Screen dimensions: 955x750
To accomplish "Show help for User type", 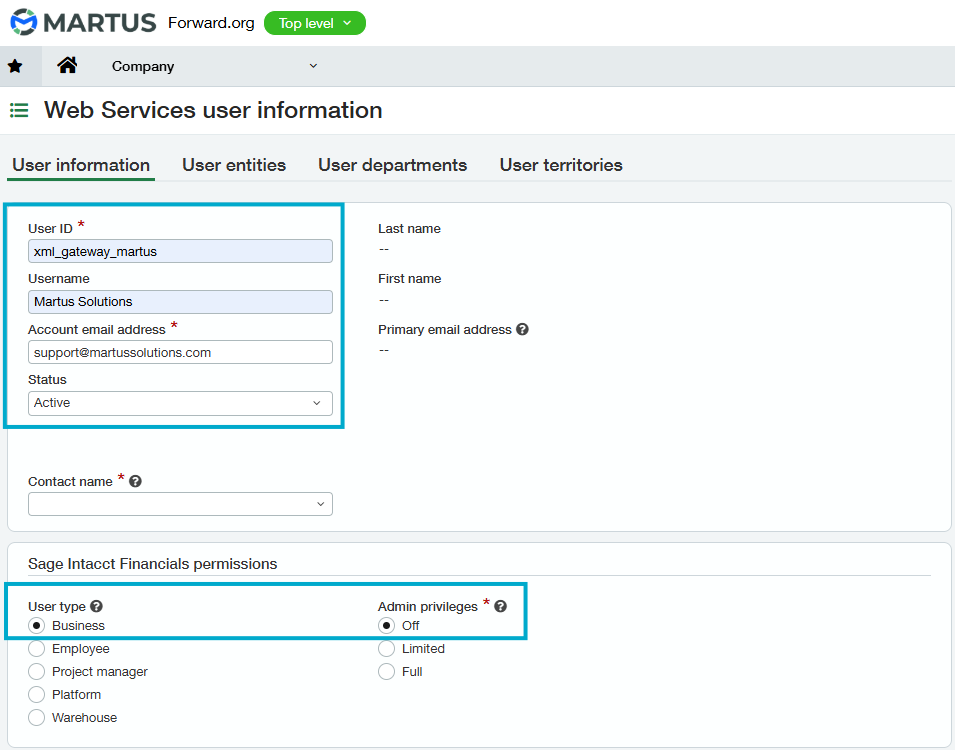I will [96, 606].
